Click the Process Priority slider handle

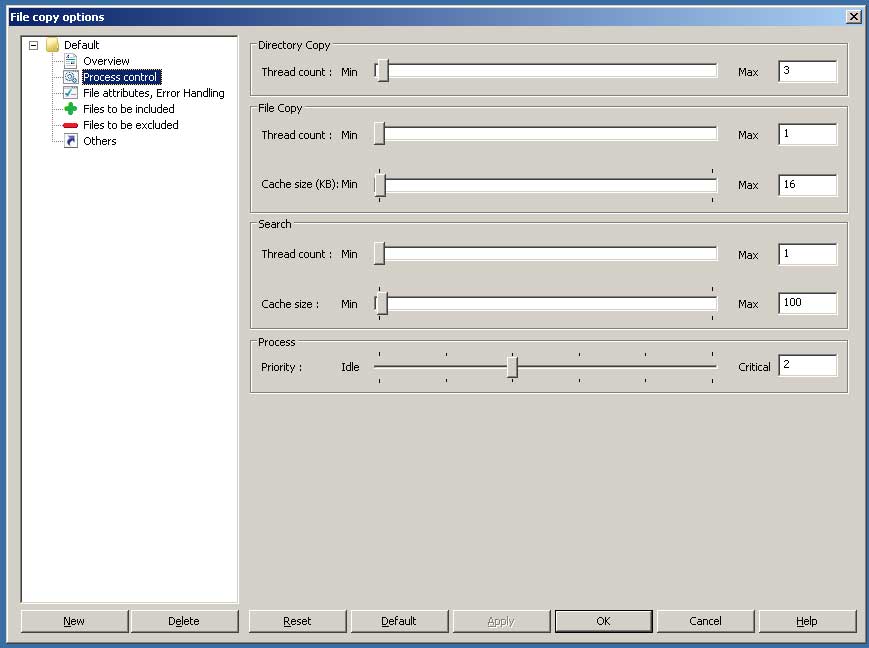click(512, 367)
